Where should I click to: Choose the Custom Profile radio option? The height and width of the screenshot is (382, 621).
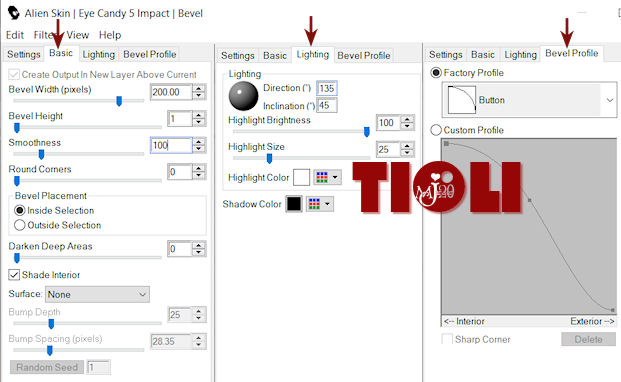click(x=436, y=130)
